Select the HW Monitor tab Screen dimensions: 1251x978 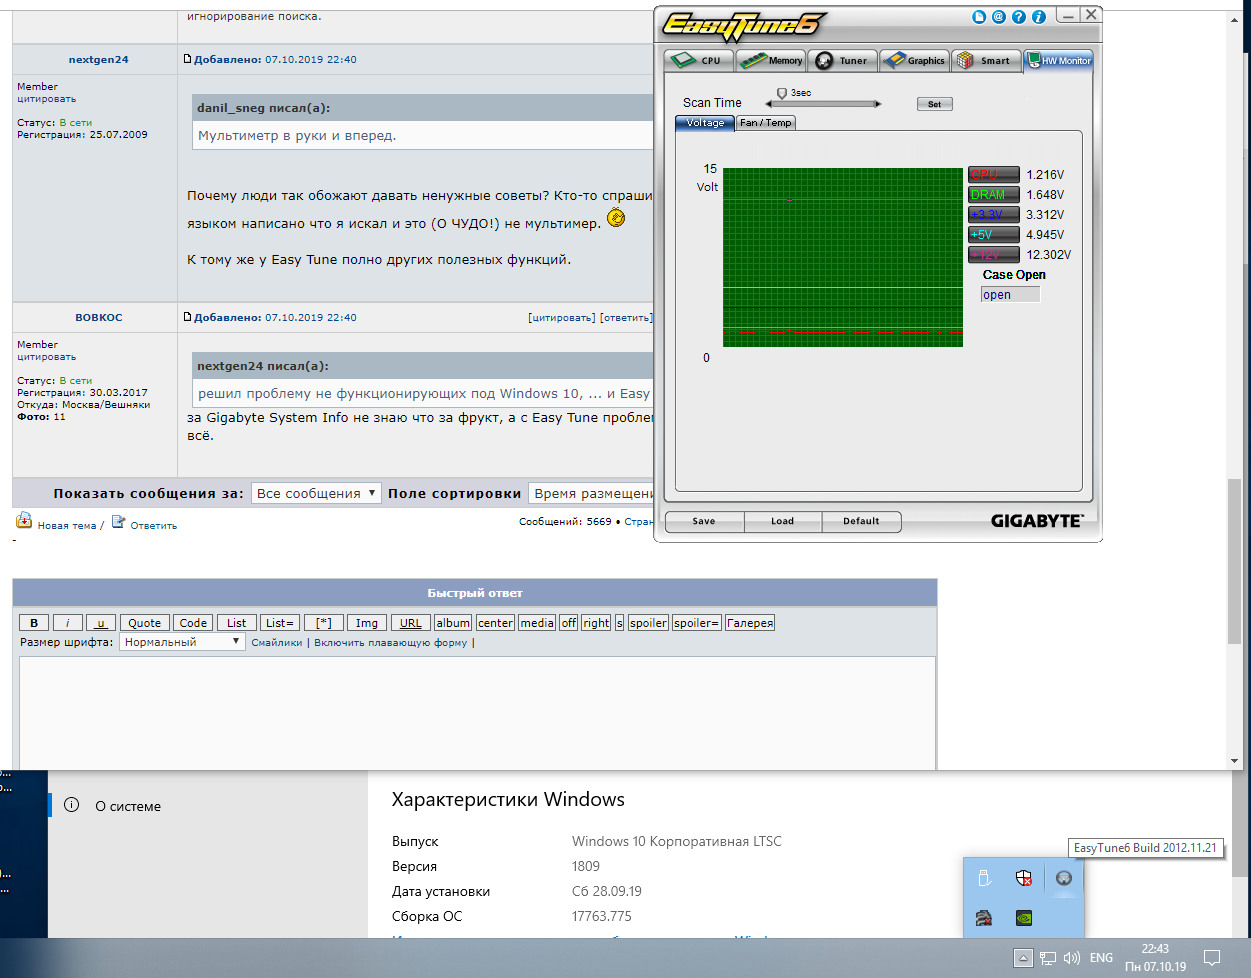(1059, 60)
